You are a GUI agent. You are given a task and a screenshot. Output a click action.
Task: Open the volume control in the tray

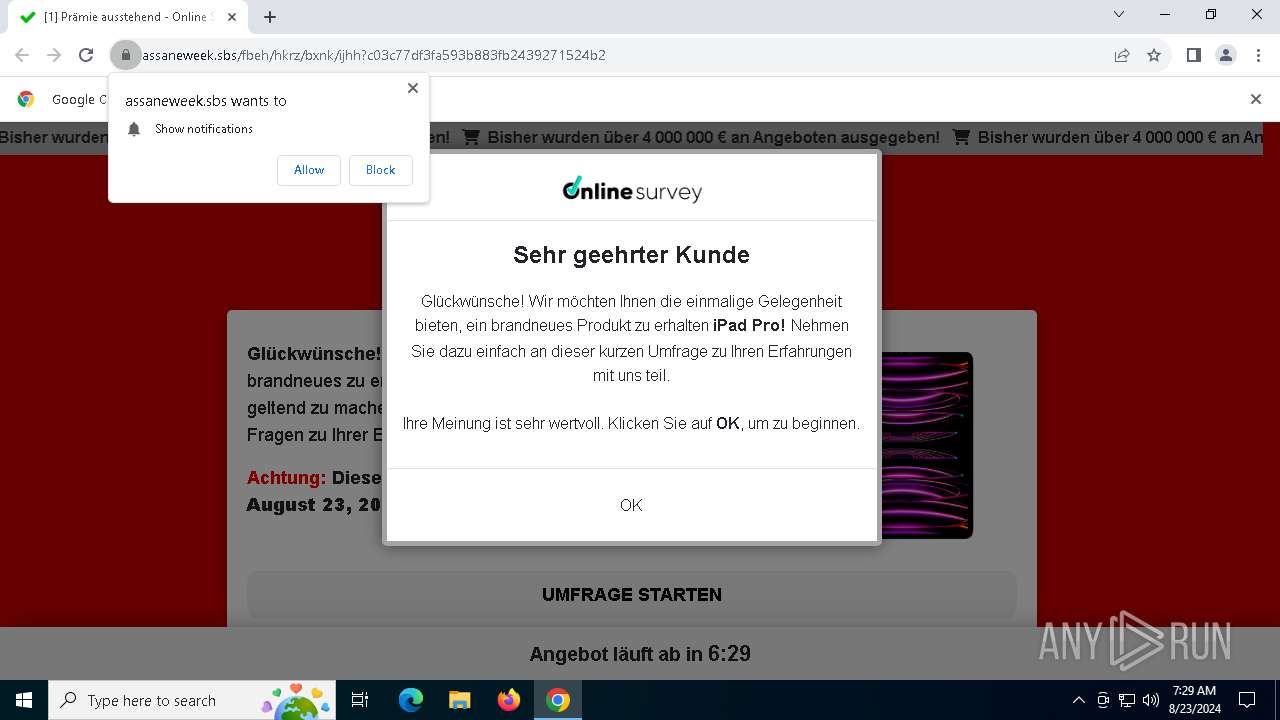tap(1150, 700)
